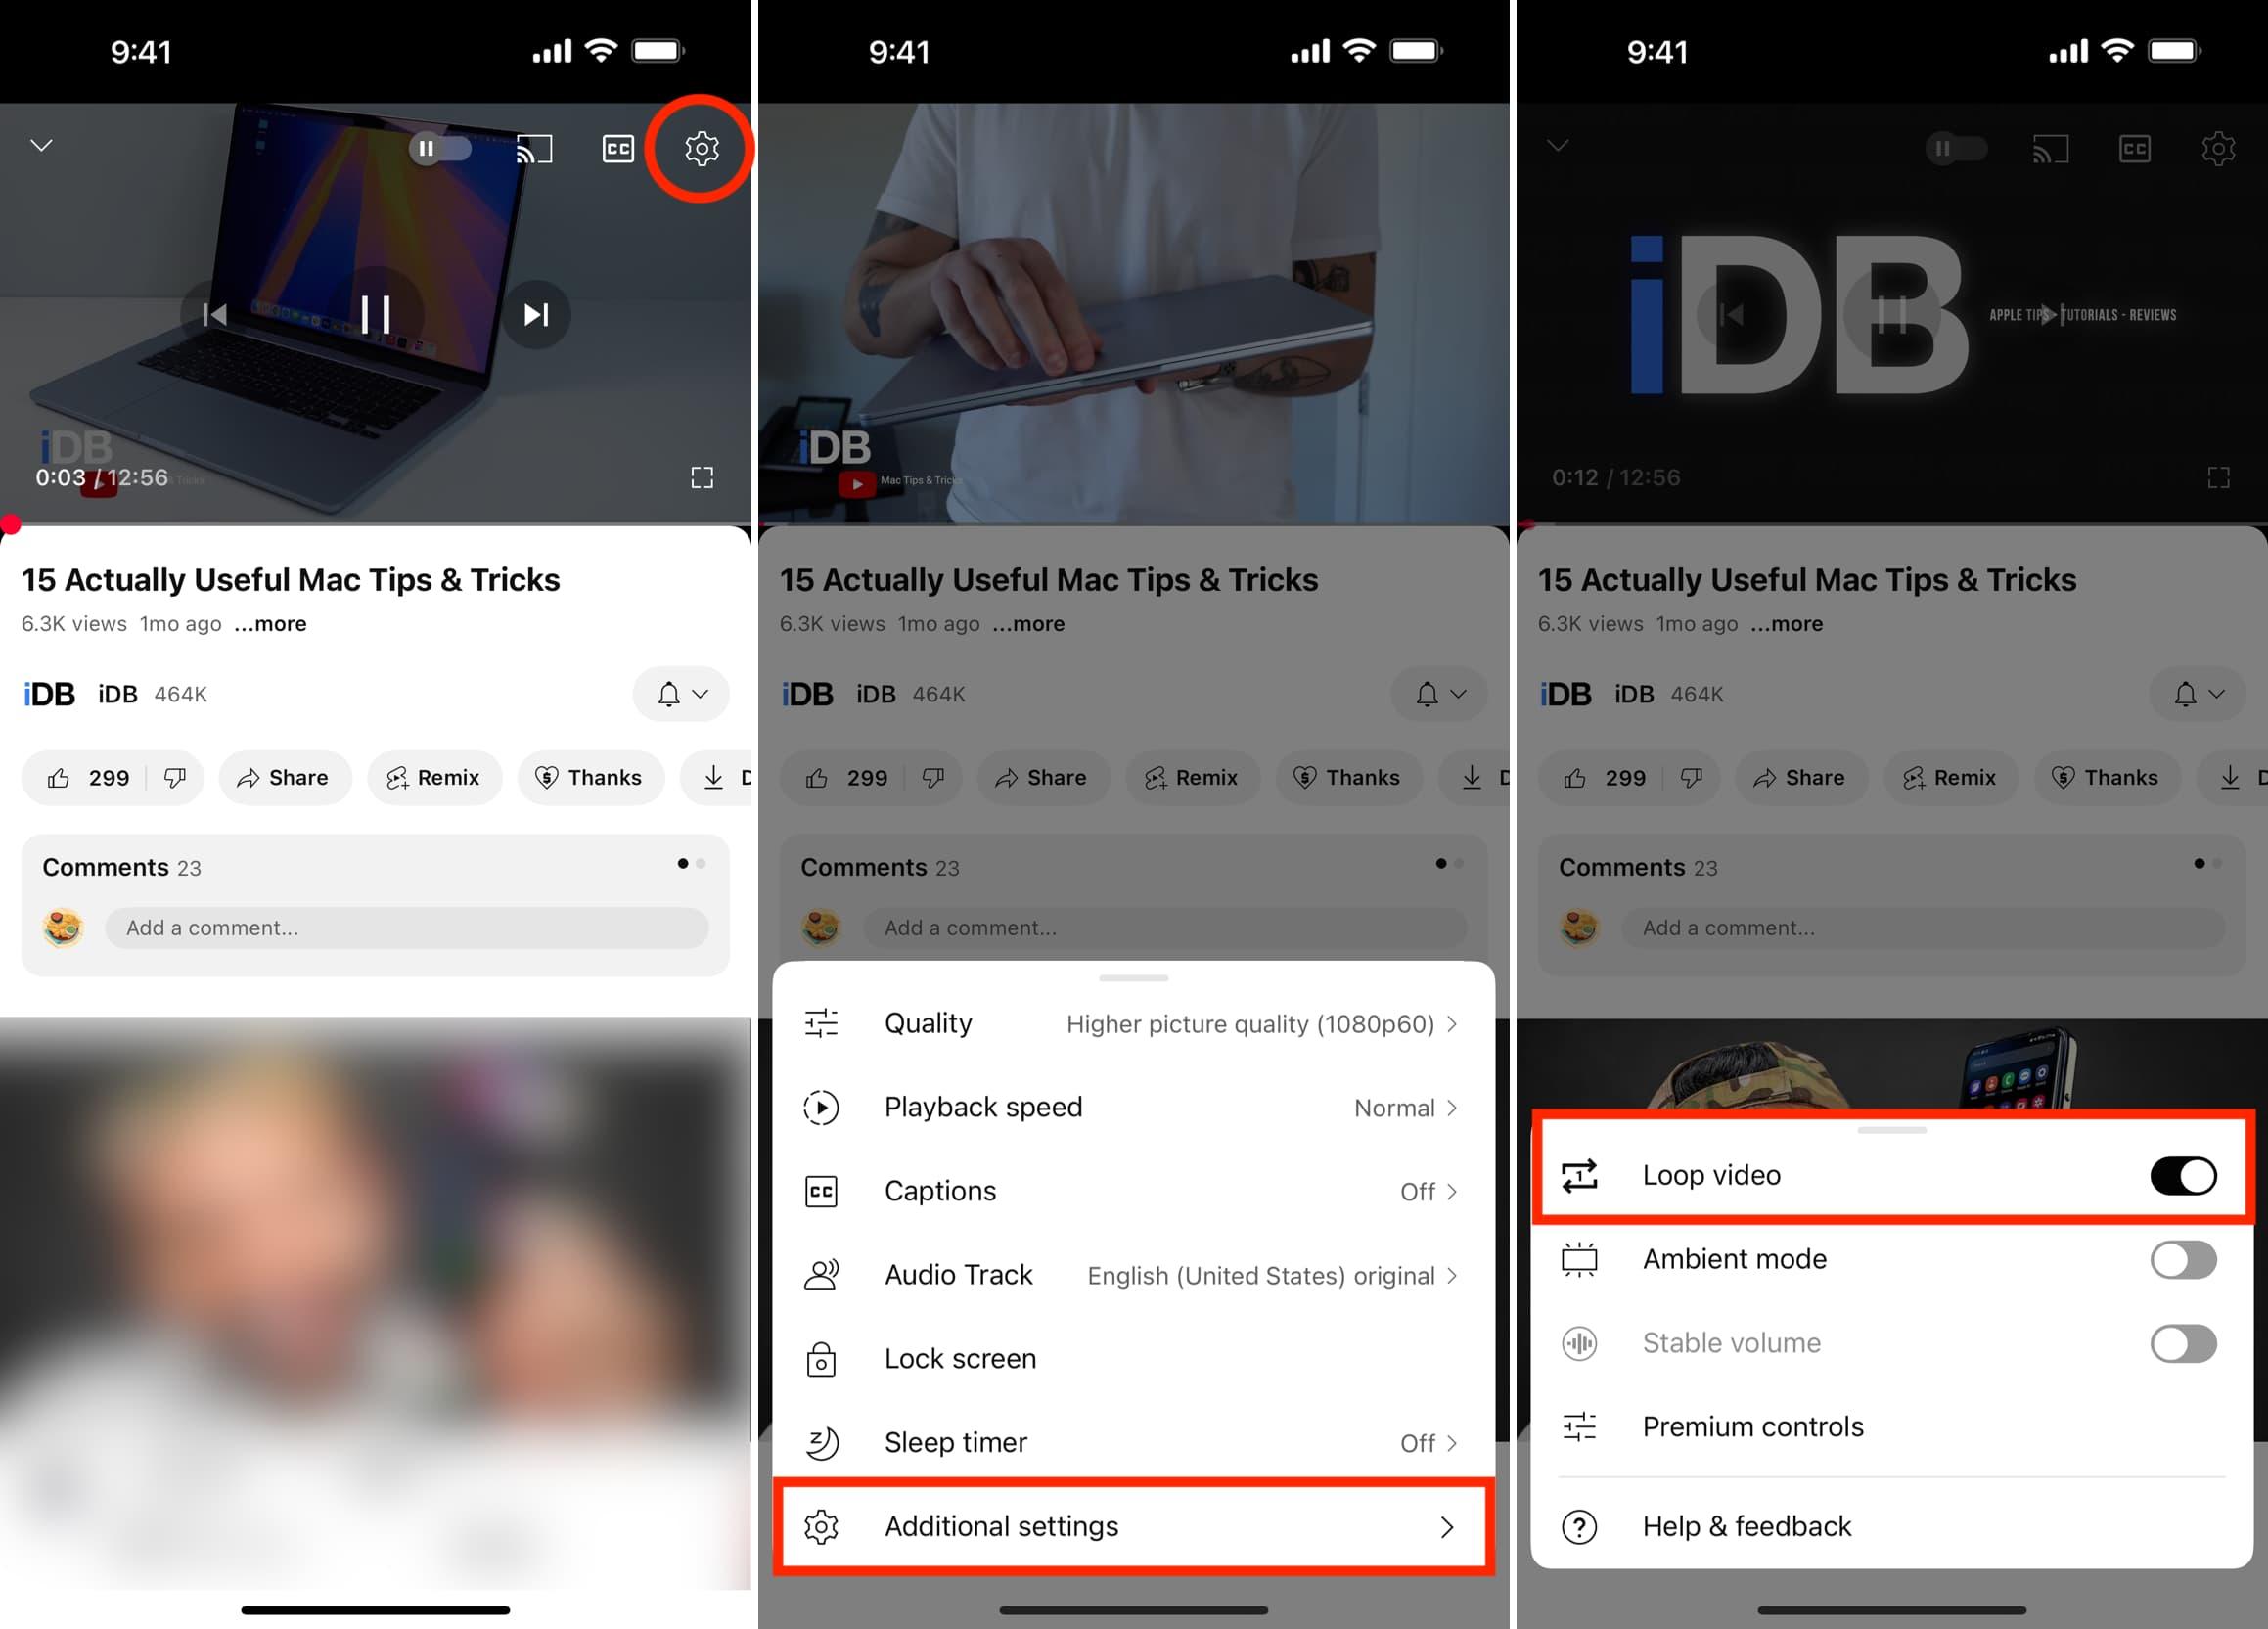Viewport: 2268px width, 1629px height.
Task: Click Quality sliders icon in middle phone menu
Action: coord(821,1023)
